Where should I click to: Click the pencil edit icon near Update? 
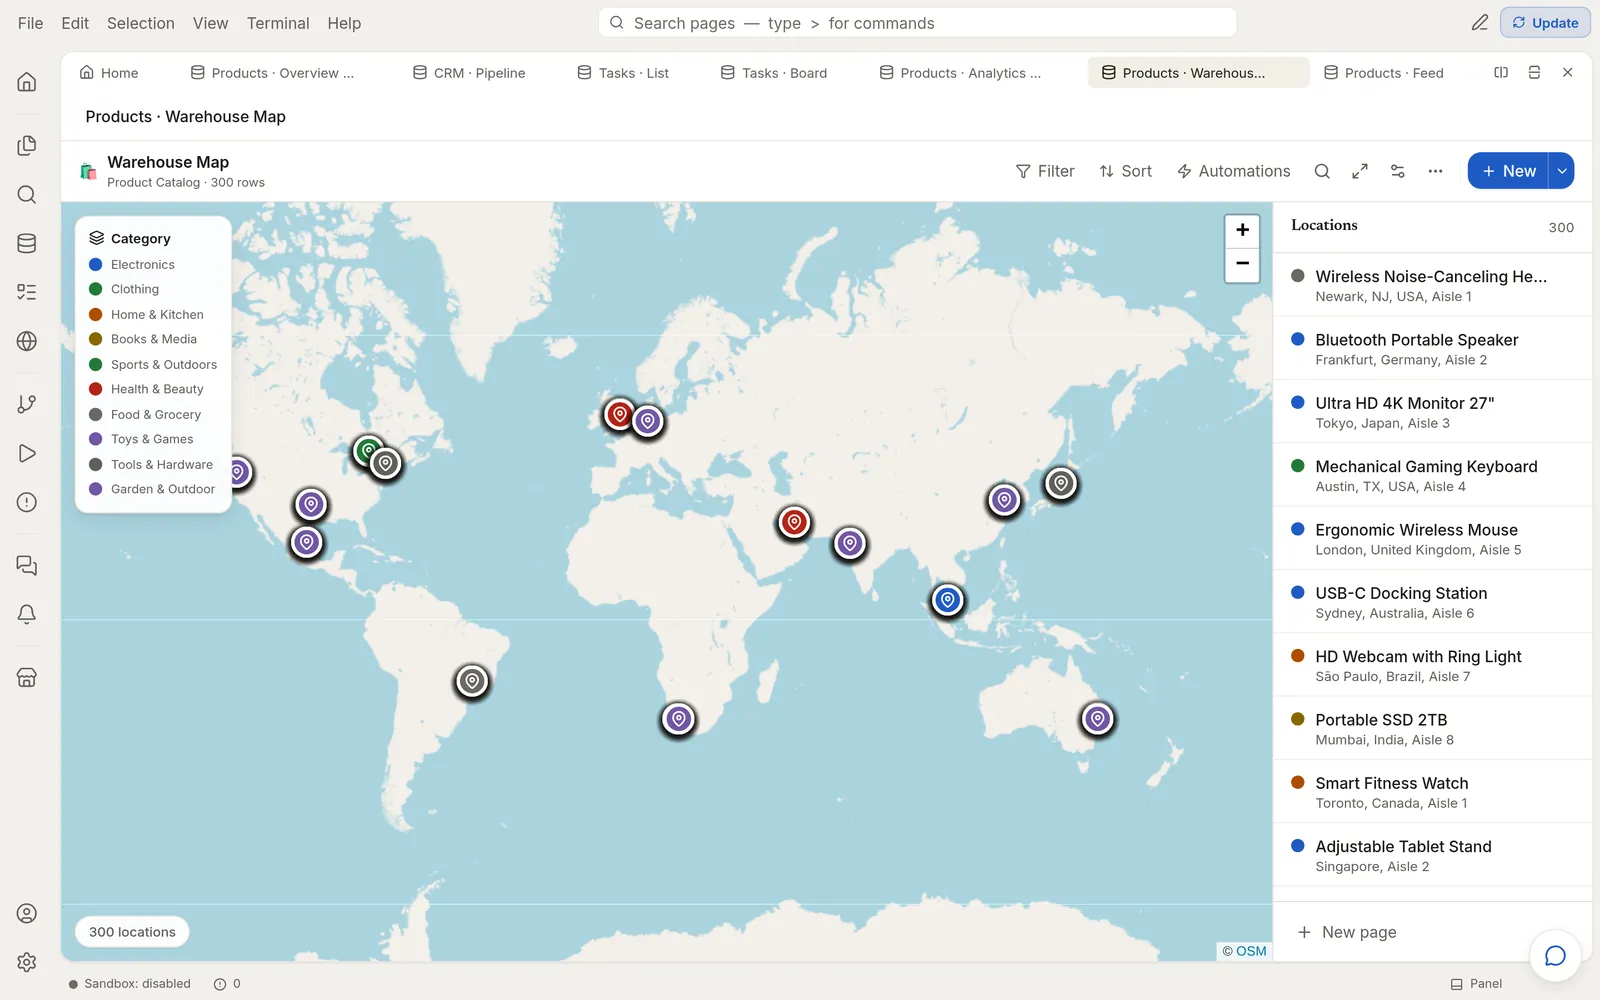1480,23
